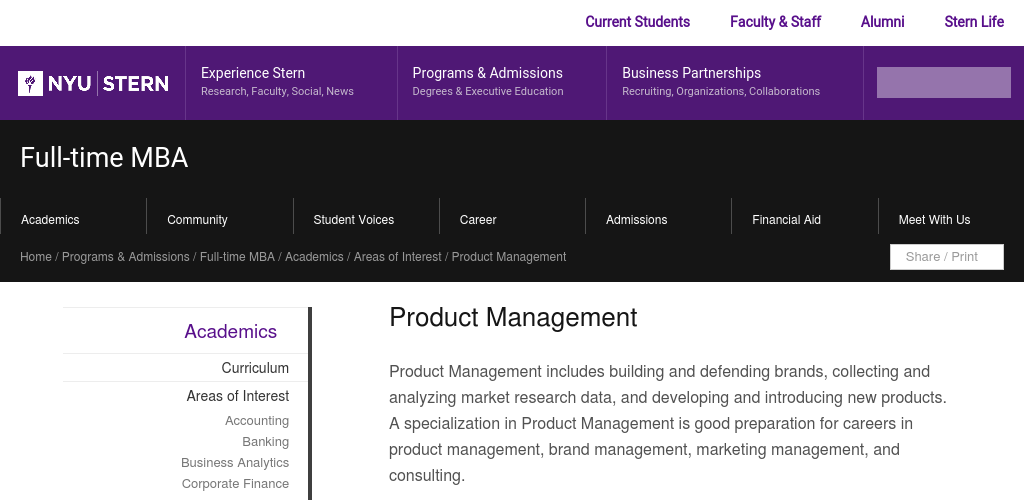Click Full-time MBA in breadcrumb
This screenshot has width=1024, height=500.
(x=237, y=257)
